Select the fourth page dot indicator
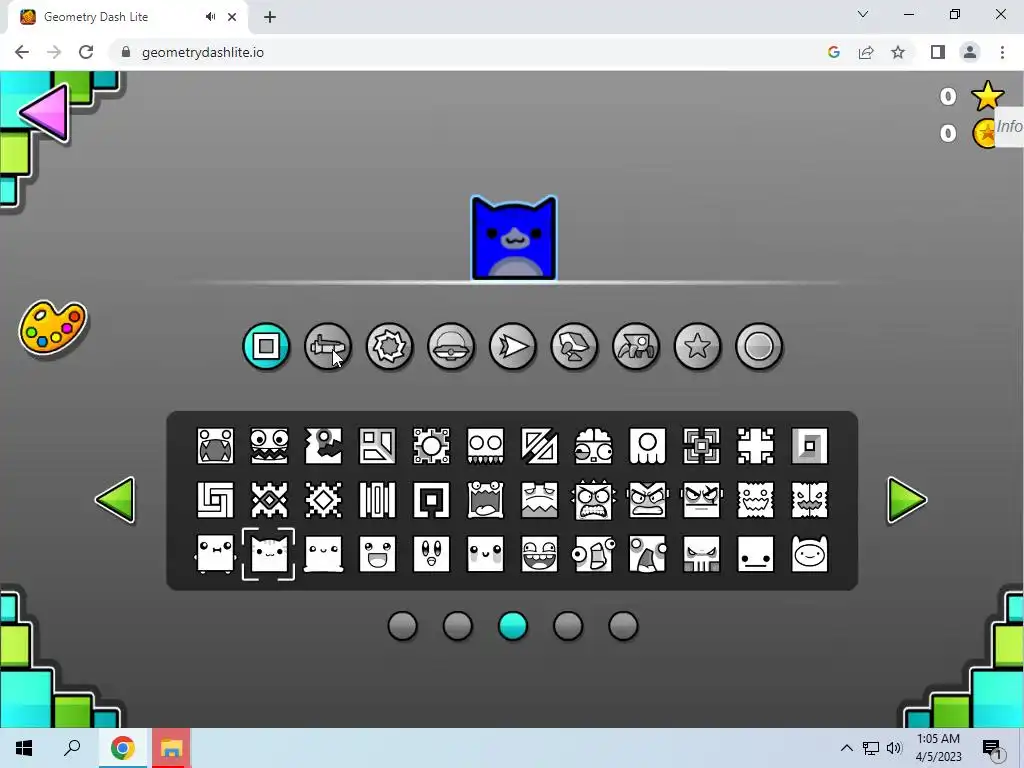 tap(568, 626)
